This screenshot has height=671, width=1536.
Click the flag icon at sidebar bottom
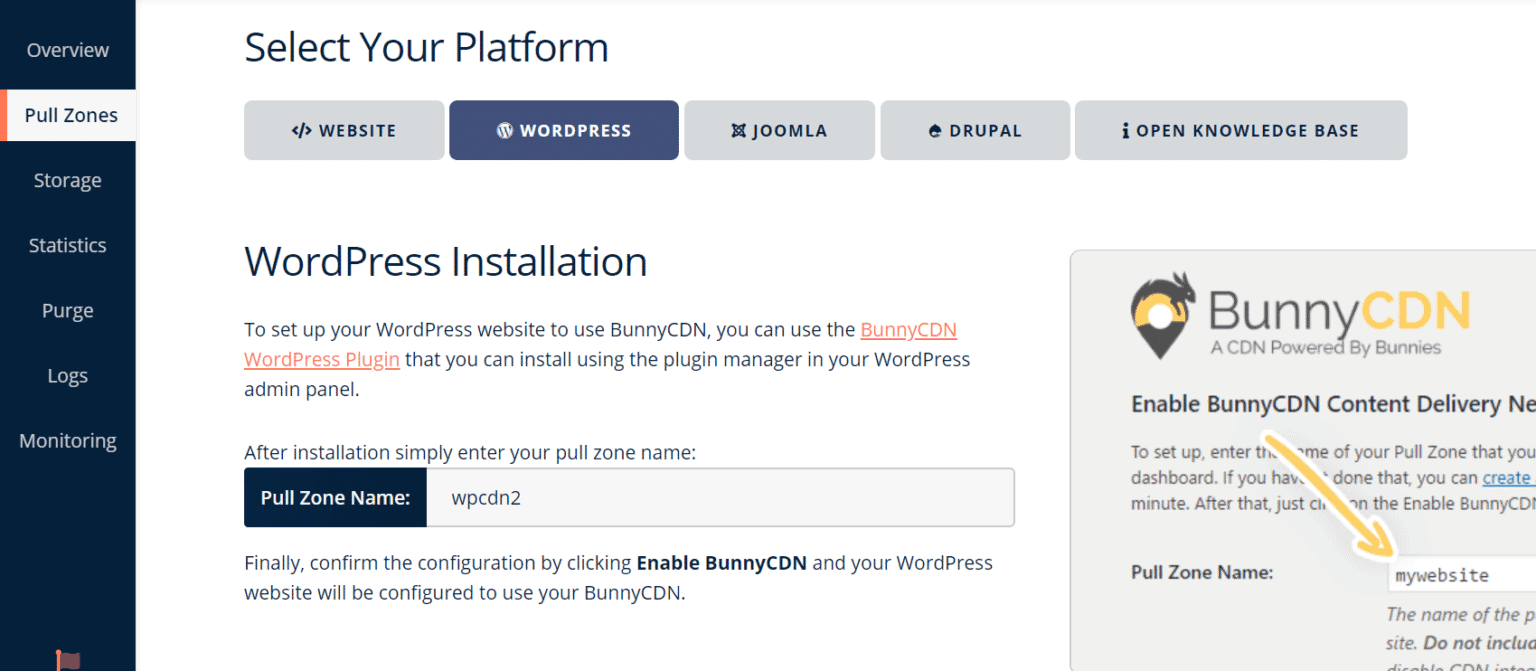point(68,660)
